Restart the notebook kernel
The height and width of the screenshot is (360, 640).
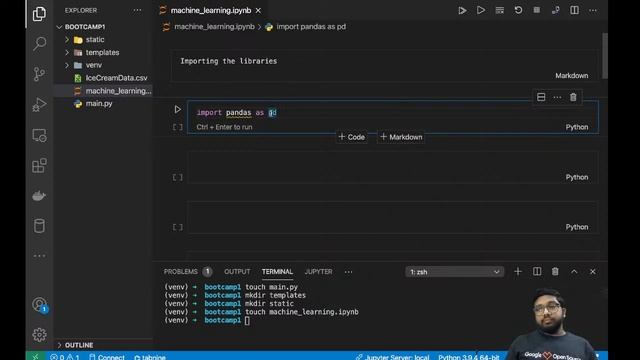pyautogui.click(x=518, y=10)
